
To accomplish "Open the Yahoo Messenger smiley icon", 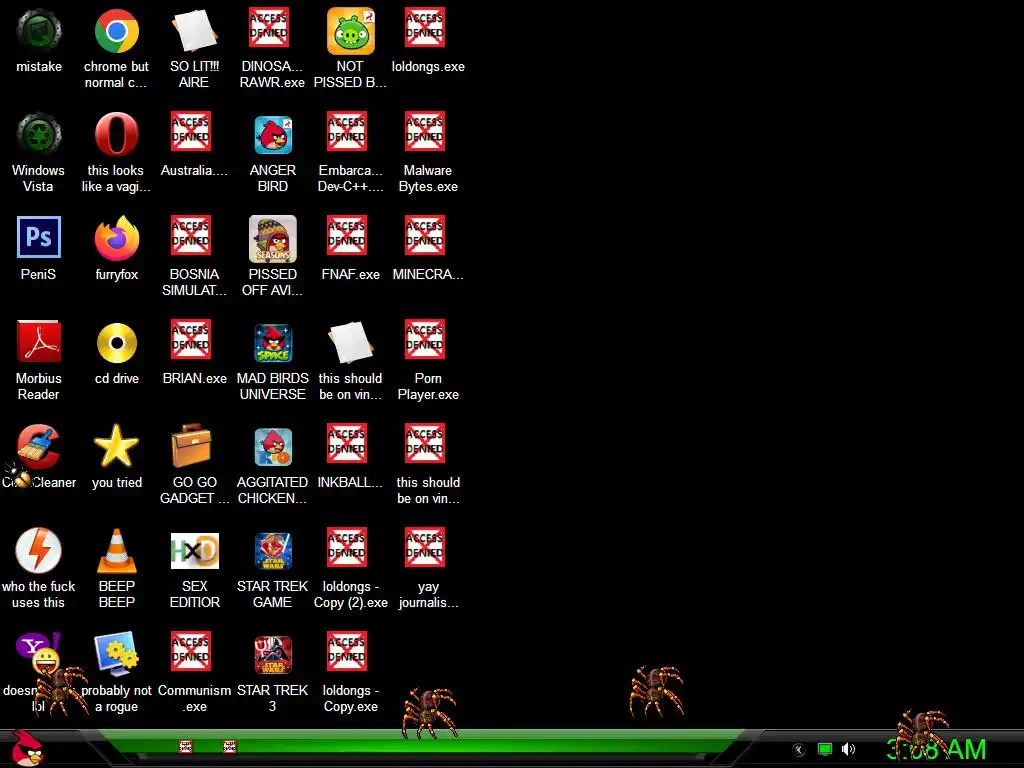I will (x=39, y=654).
